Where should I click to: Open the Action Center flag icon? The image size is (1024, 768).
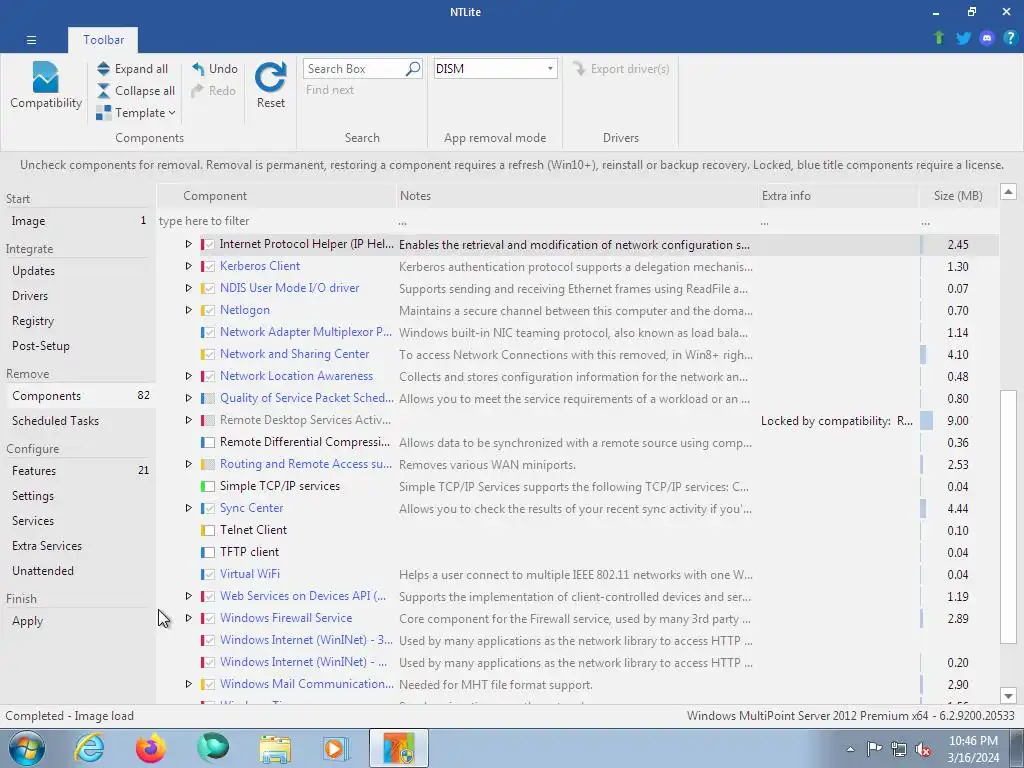(874, 749)
